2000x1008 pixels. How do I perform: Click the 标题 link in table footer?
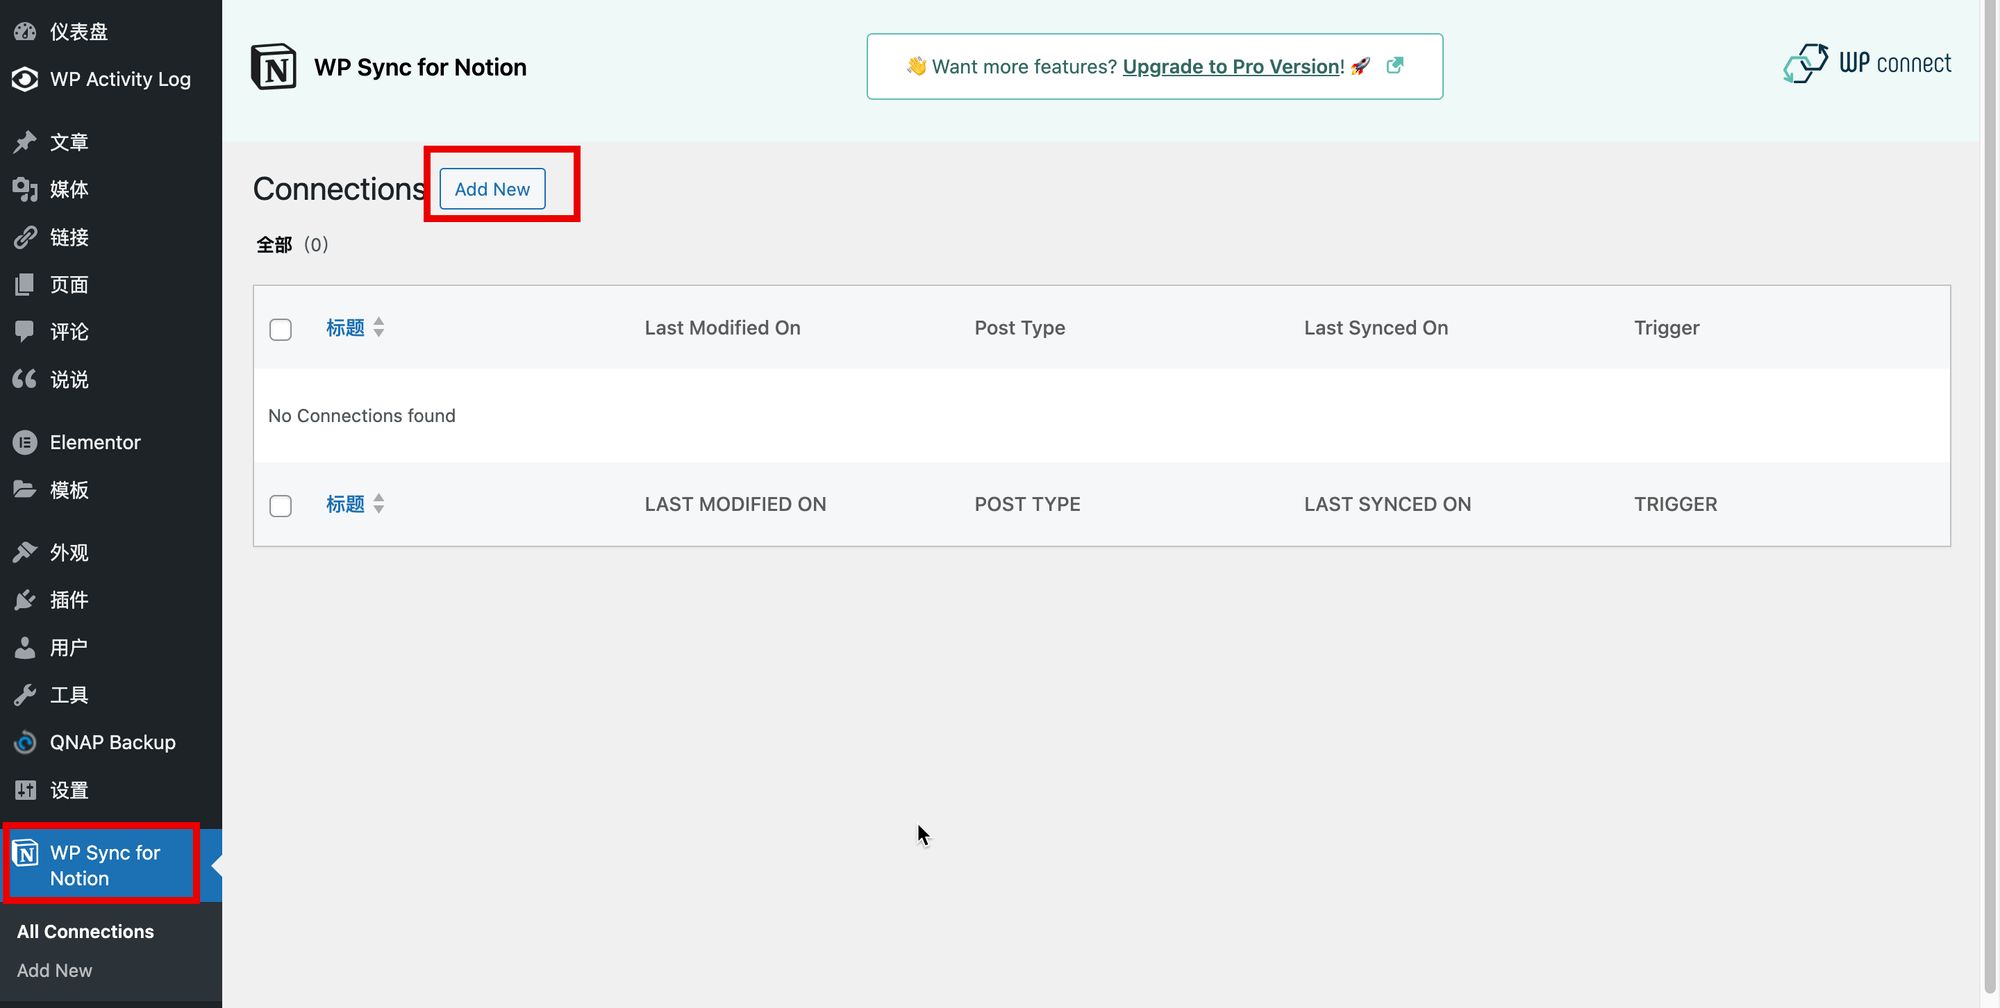point(345,504)
